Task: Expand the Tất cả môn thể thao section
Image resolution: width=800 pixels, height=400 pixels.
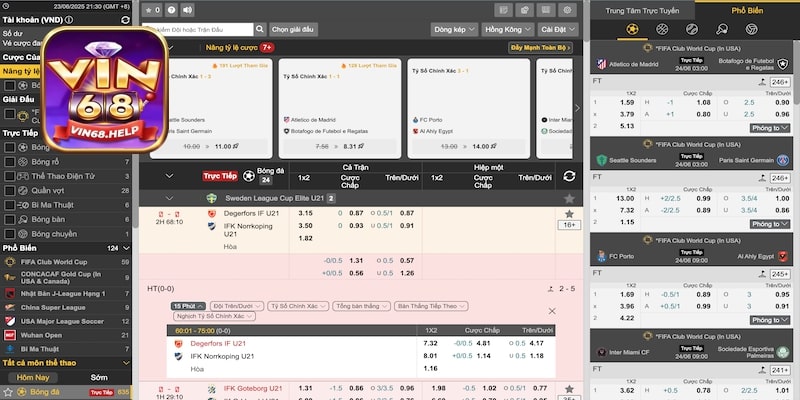Action: point(126,363)
